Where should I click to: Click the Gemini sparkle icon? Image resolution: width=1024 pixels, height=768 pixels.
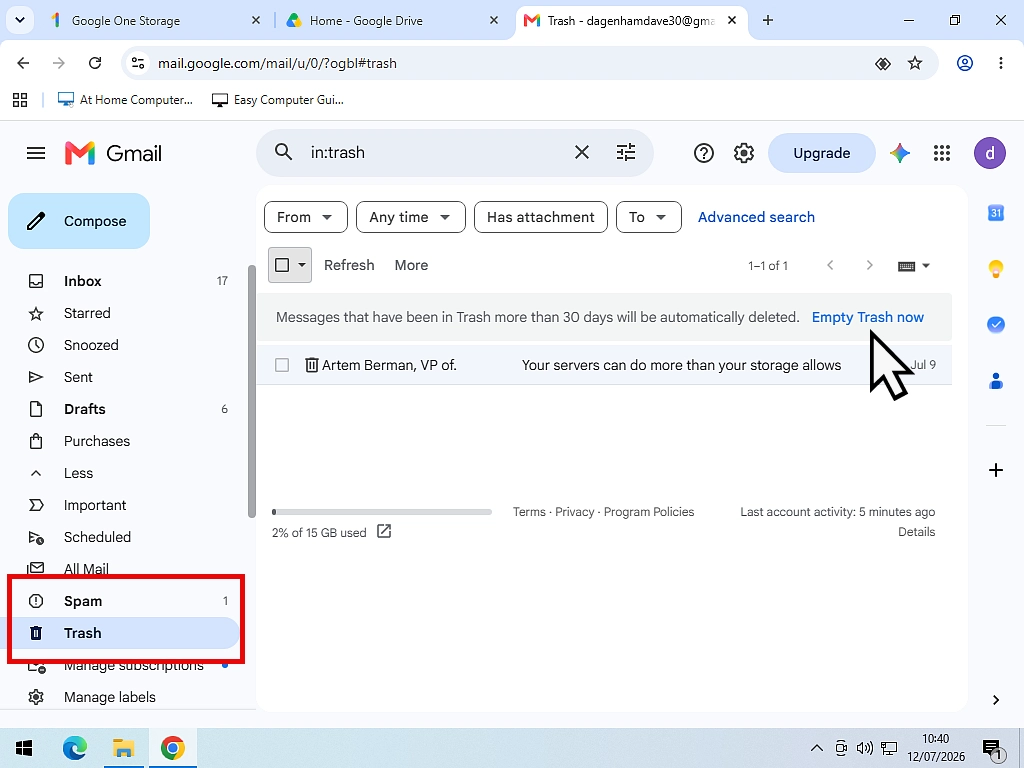[x=900, y=153]
